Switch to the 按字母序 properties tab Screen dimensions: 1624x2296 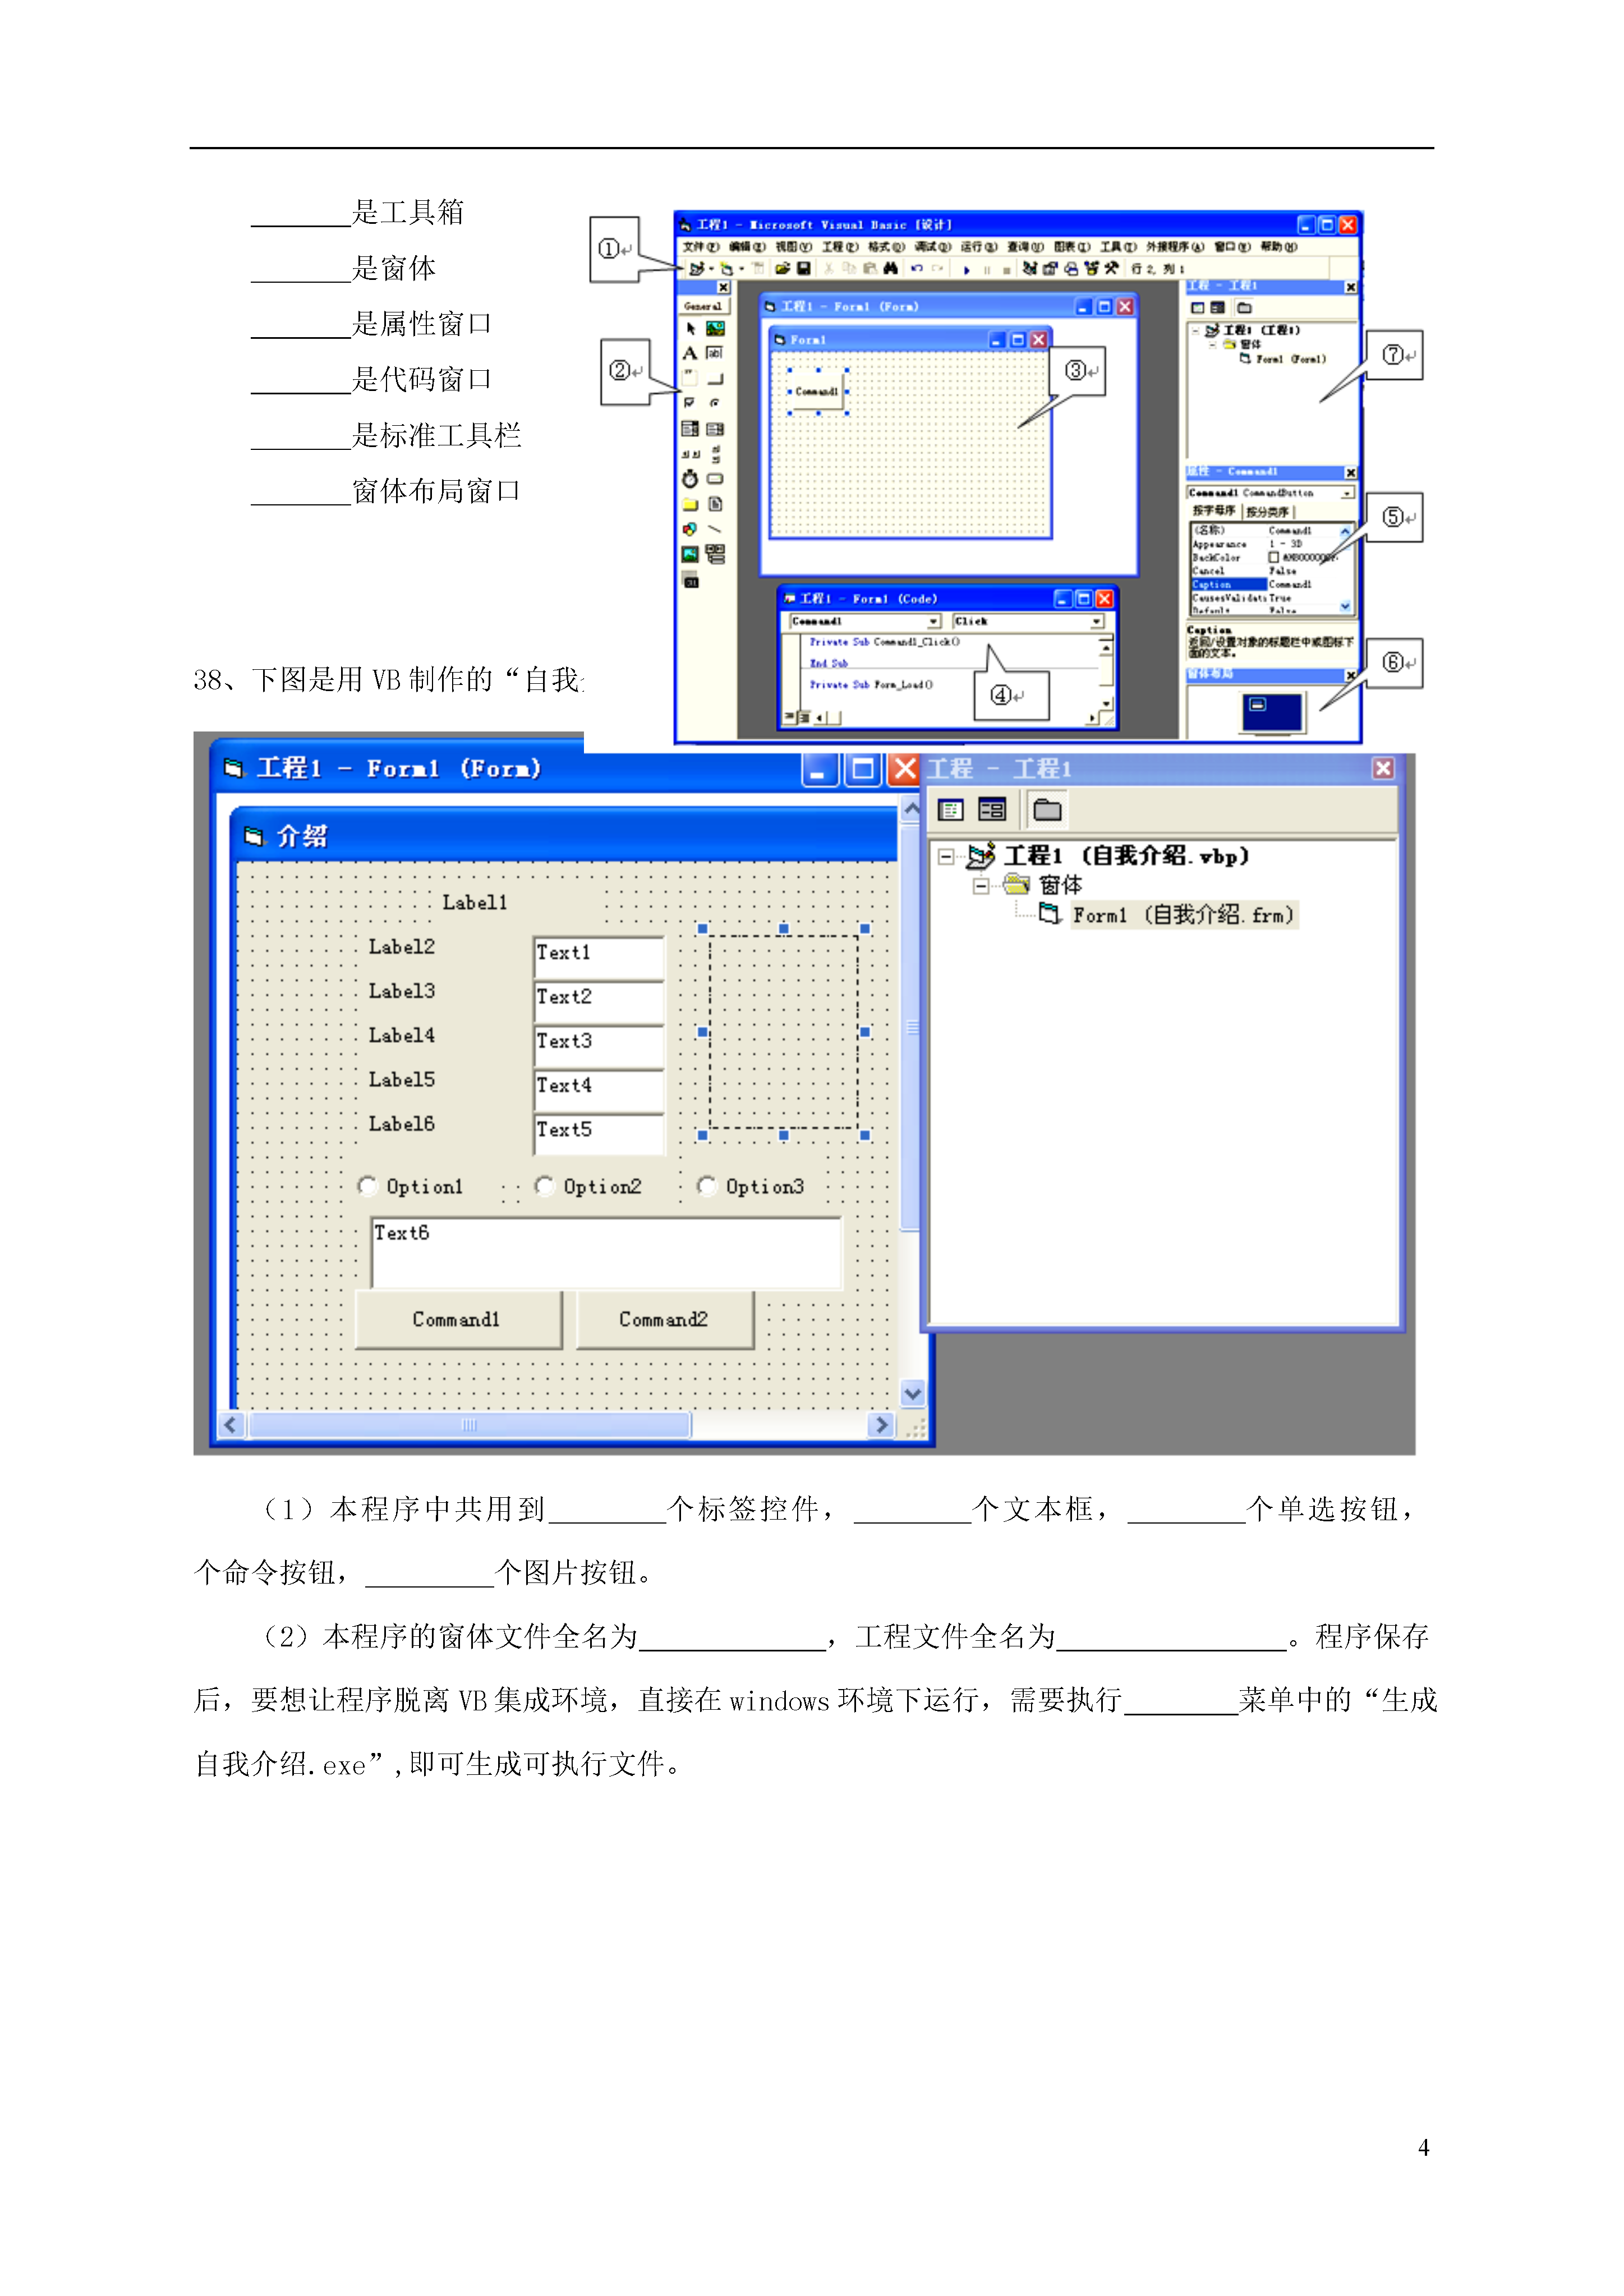1214,511
